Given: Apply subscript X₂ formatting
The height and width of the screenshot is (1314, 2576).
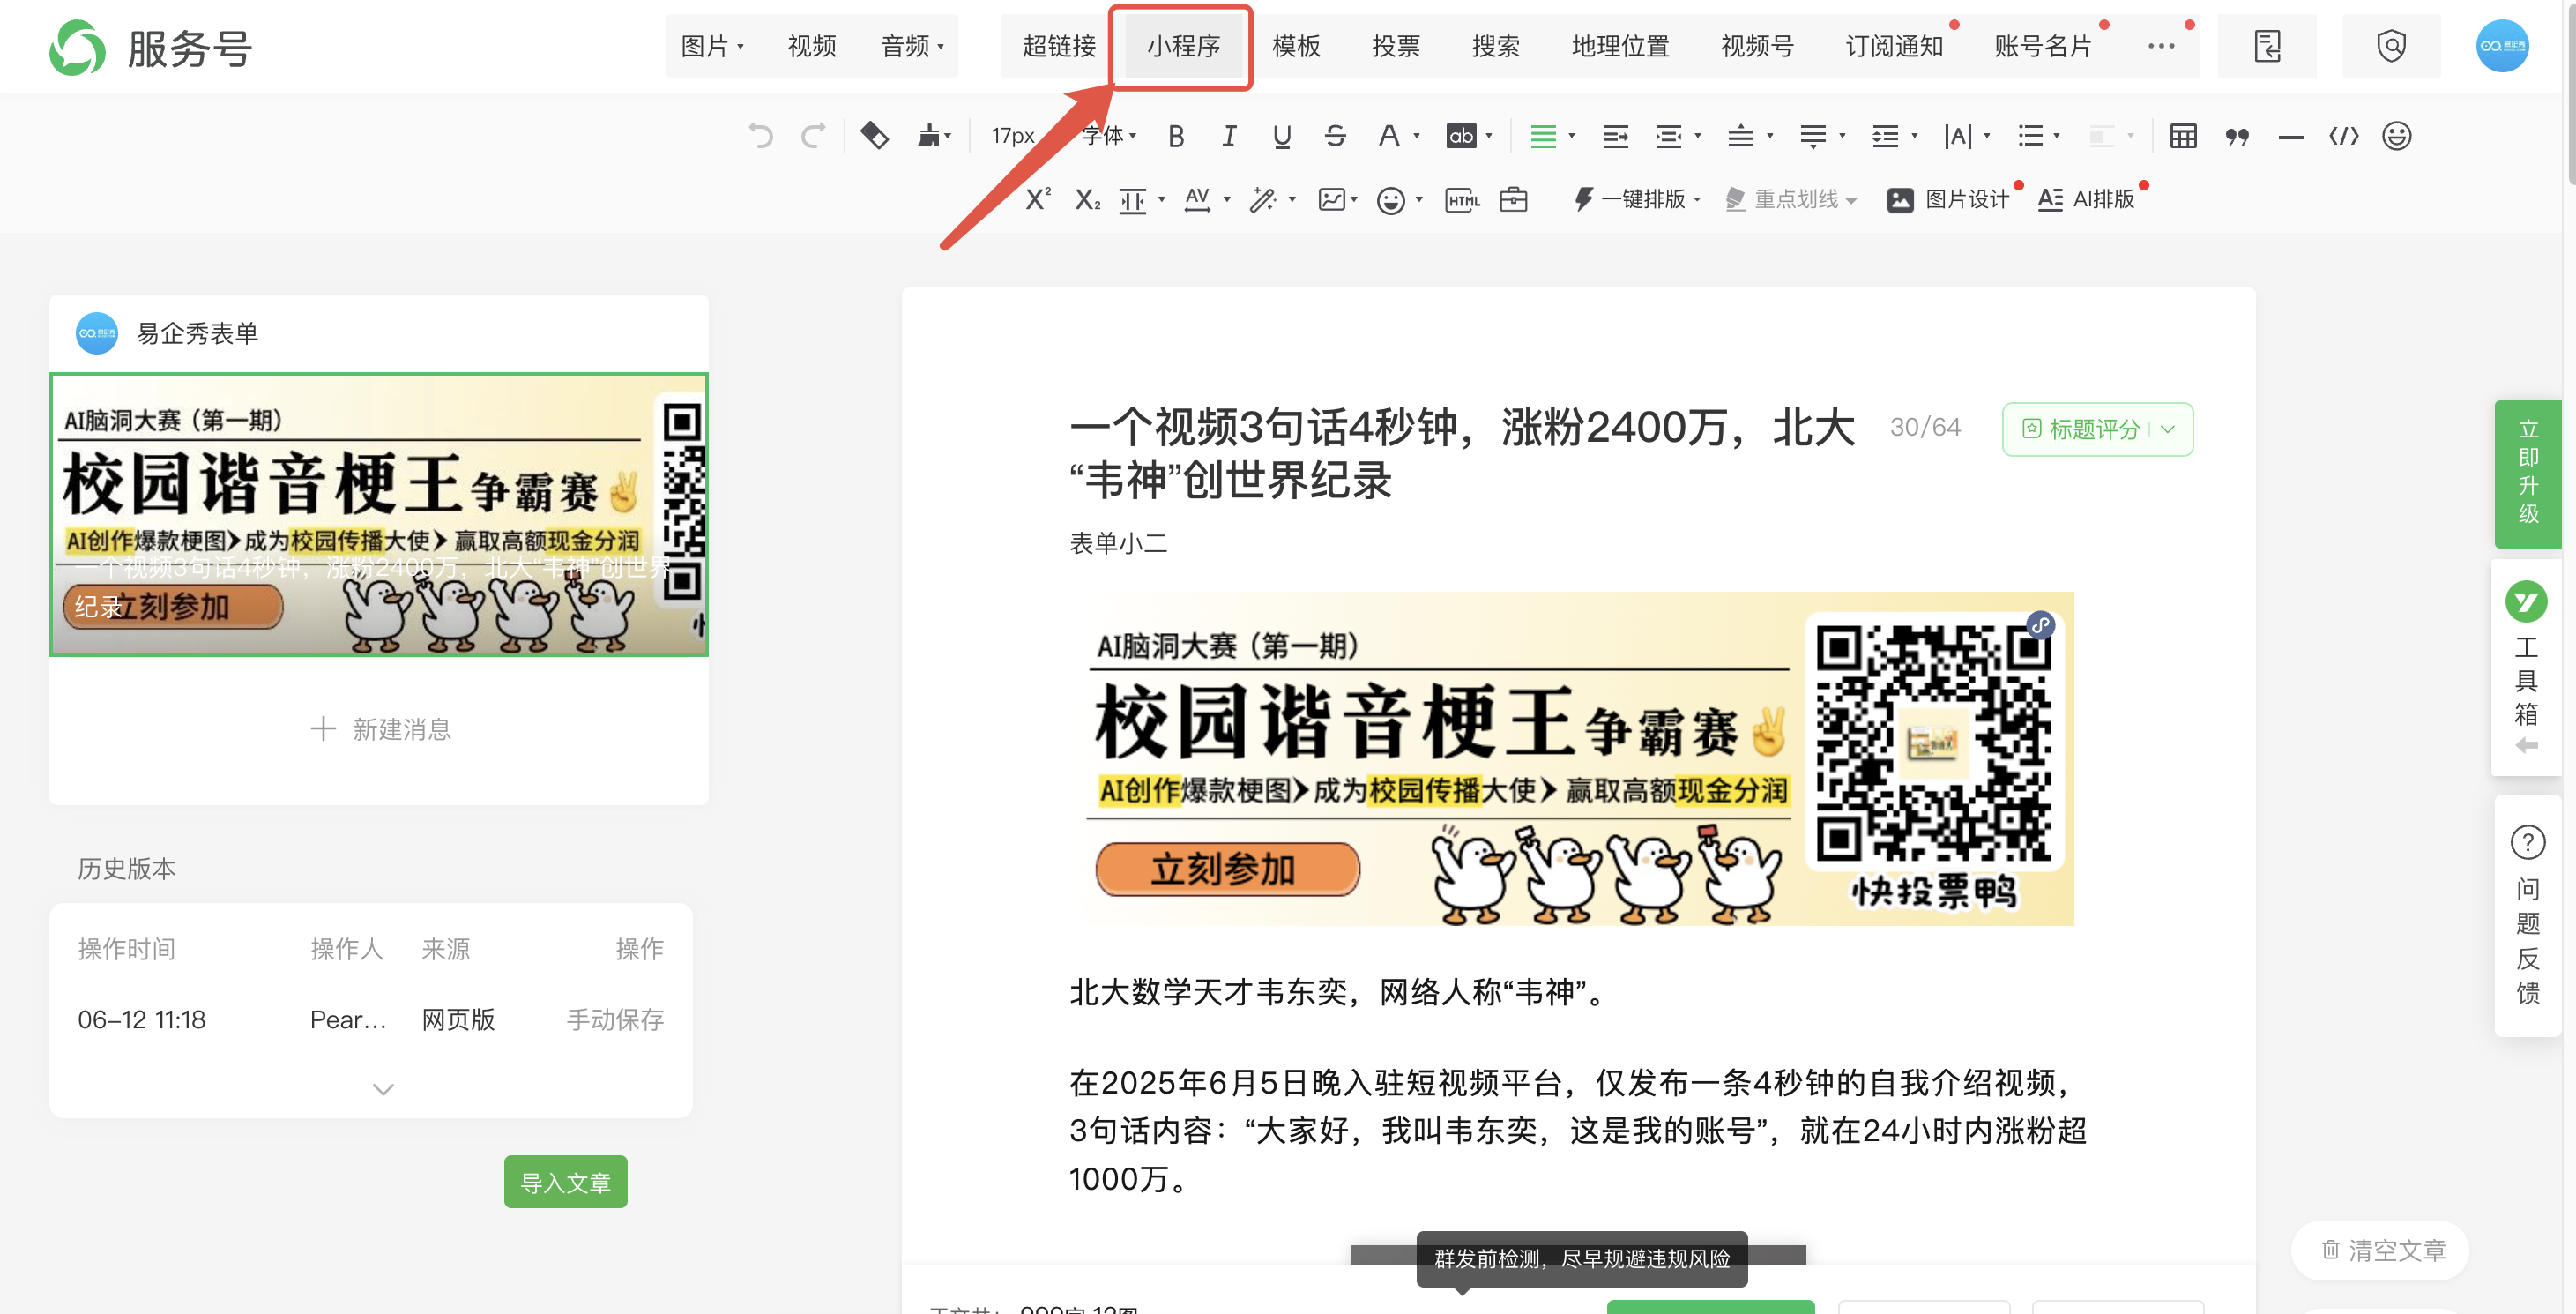Looking at the screenshot, I should tap(1087, 200).
